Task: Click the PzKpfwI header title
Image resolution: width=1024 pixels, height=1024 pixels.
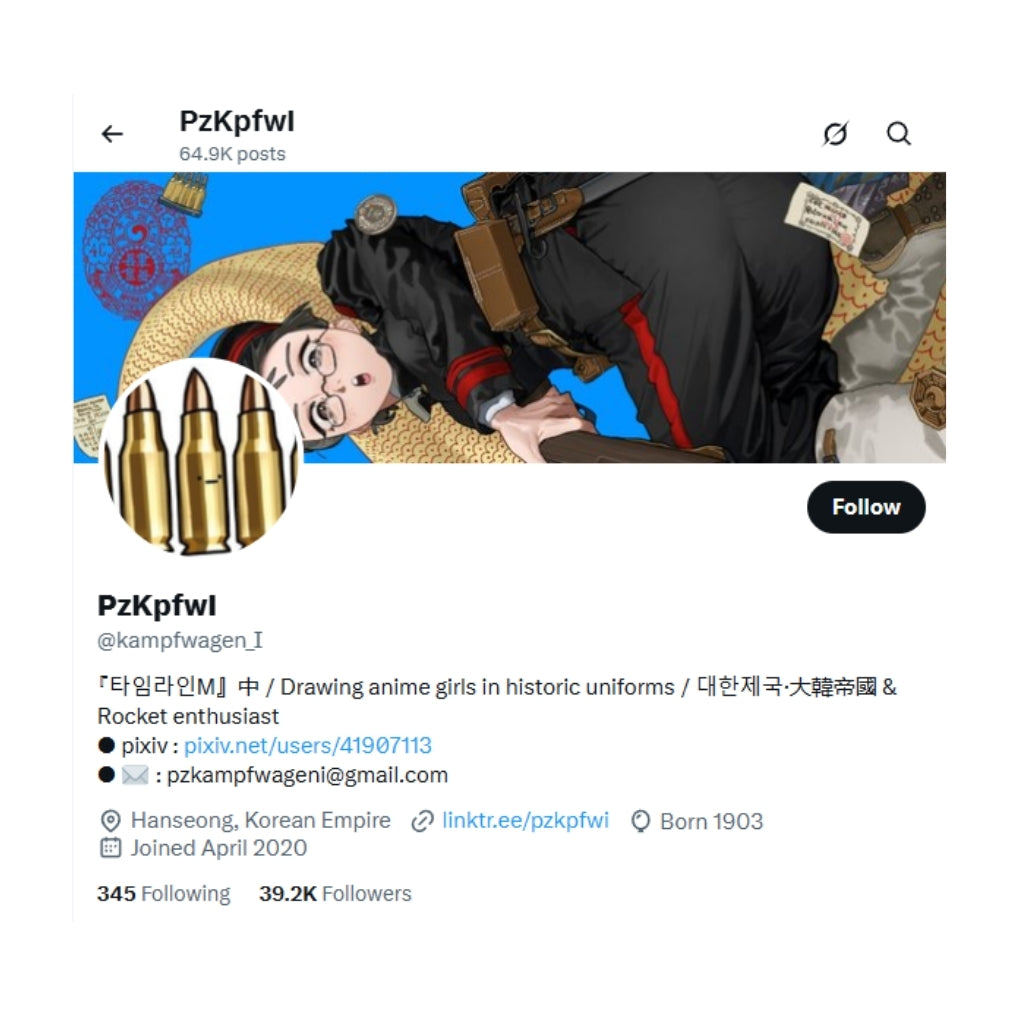Action: coord(236,121)
